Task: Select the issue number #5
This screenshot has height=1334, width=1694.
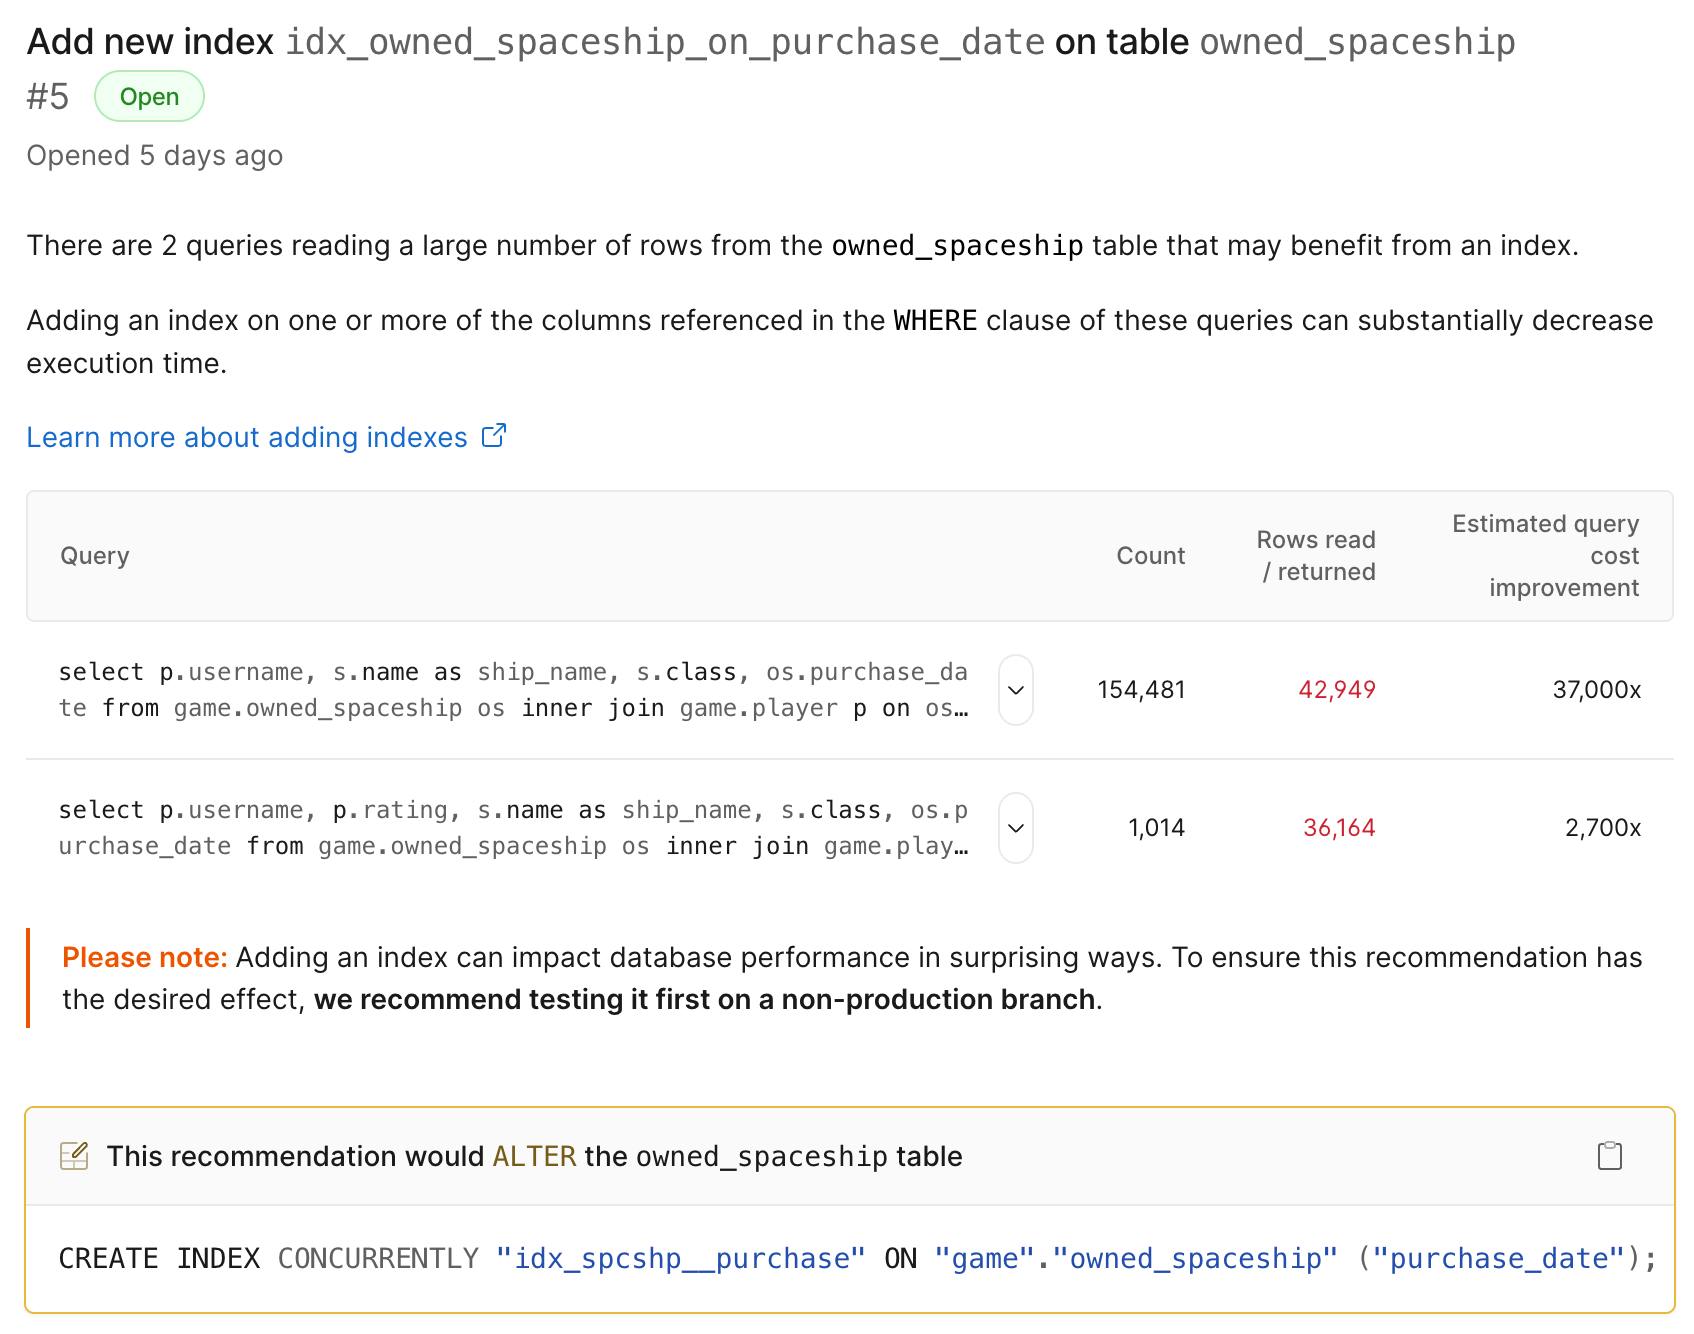Action: 46,96
